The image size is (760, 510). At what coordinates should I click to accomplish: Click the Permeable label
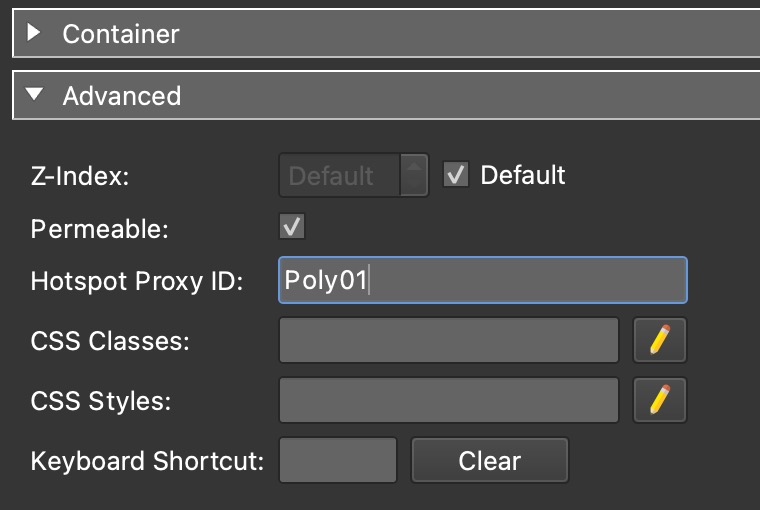pos(100,228)
